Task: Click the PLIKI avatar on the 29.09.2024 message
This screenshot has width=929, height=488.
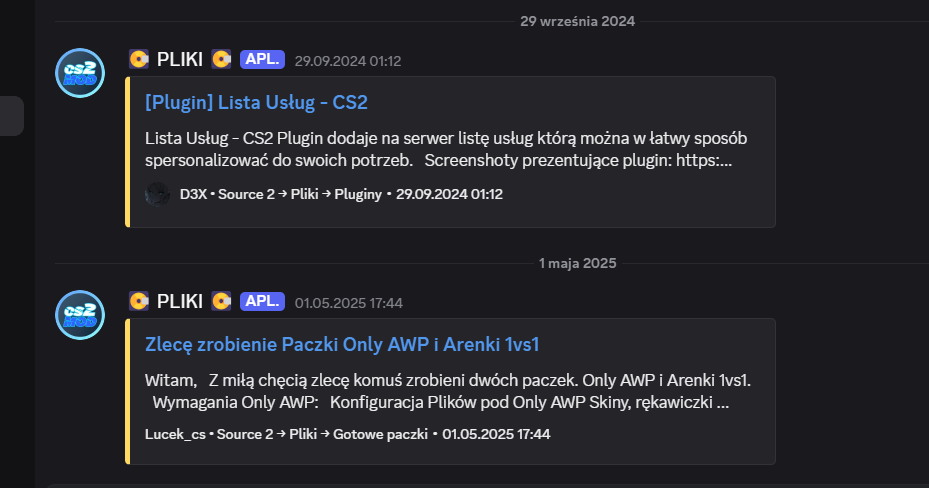Action: [80, 73]
